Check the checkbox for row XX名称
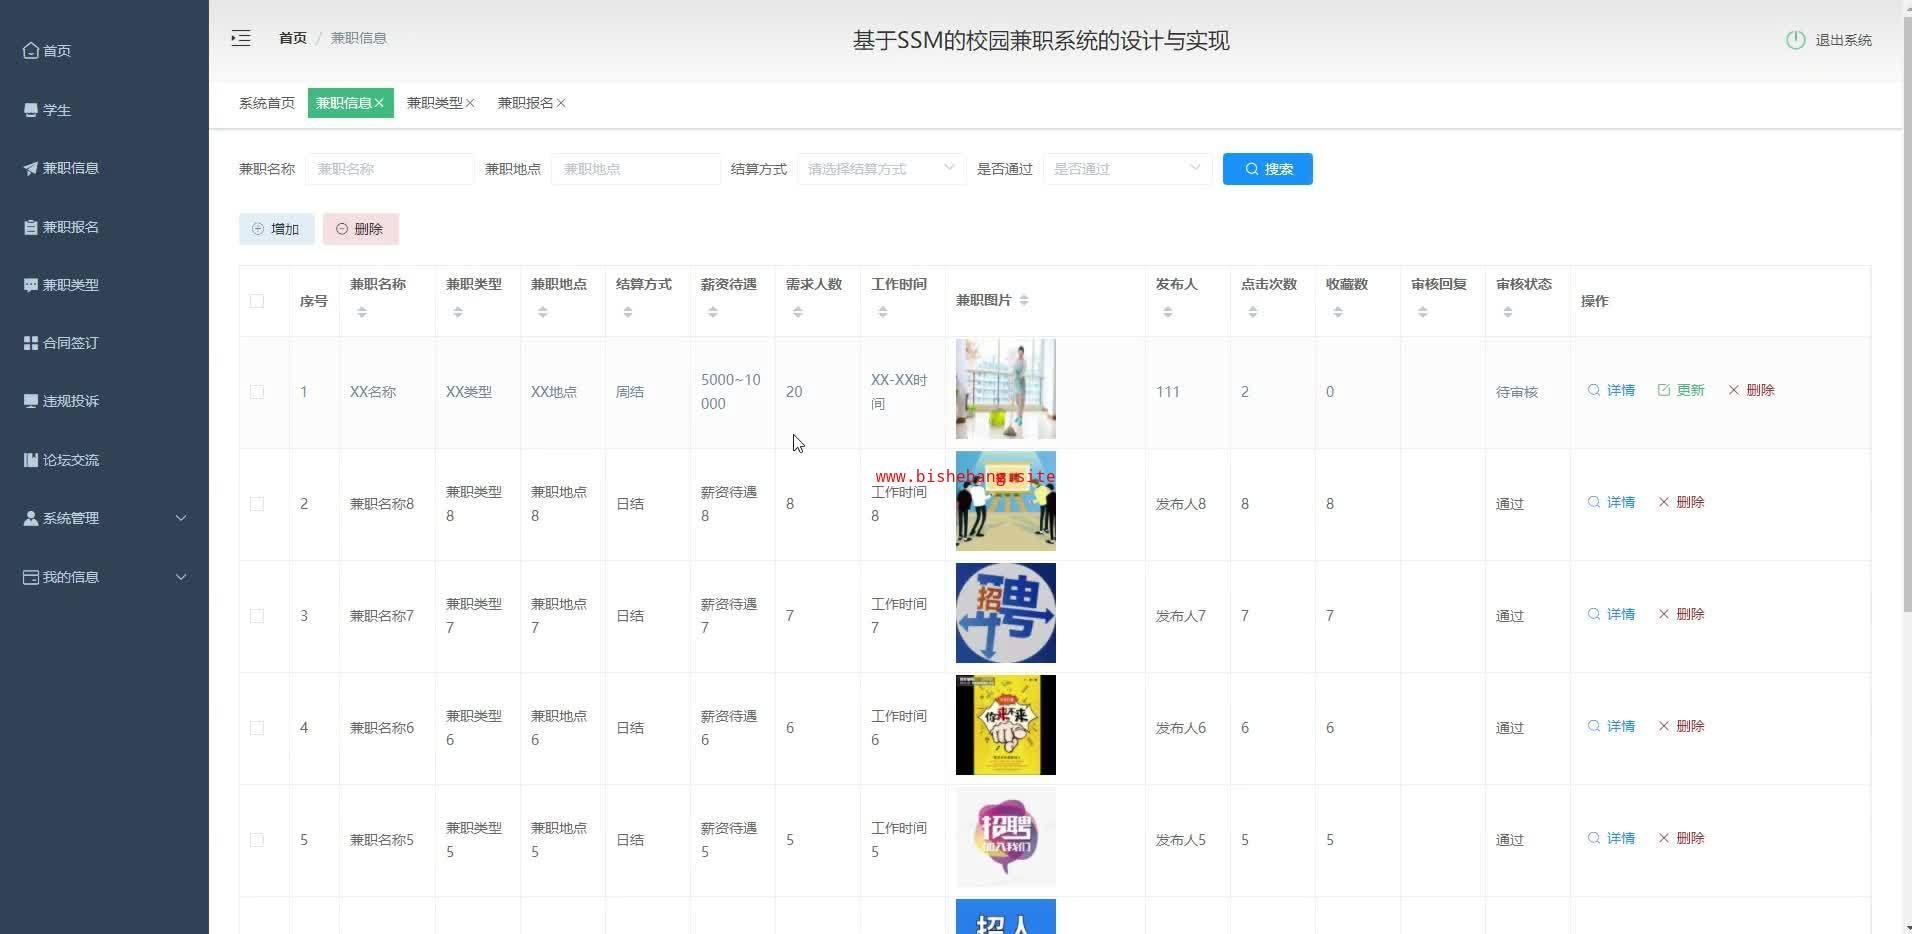 257,392
